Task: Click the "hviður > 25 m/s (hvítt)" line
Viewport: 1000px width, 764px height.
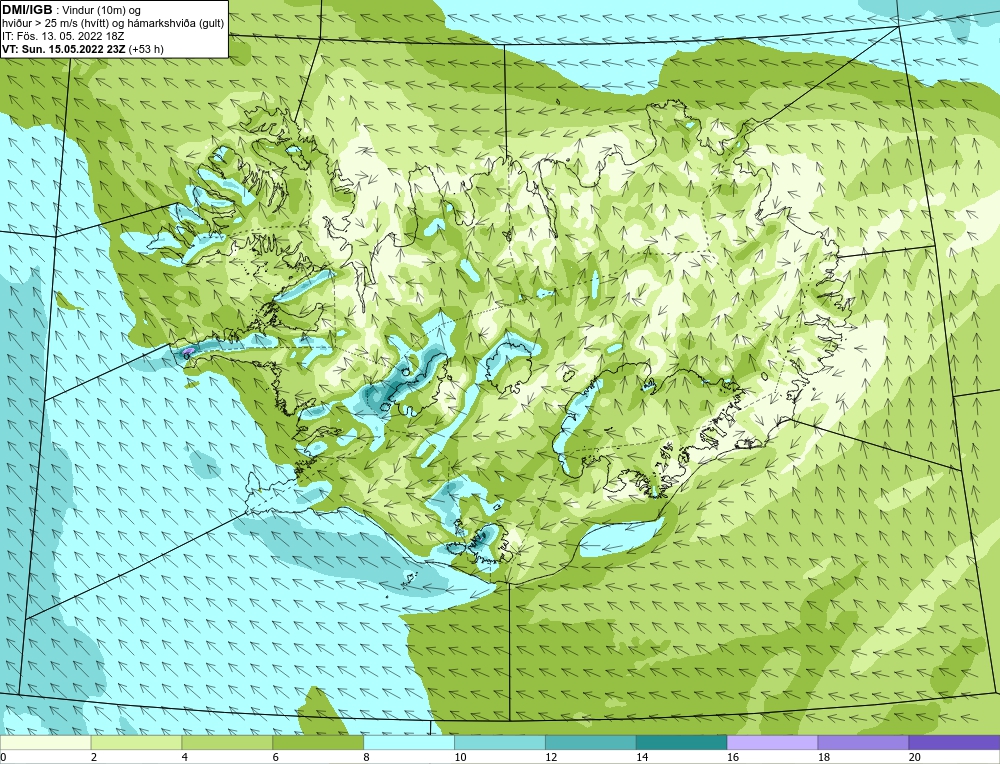Action: 55,24
